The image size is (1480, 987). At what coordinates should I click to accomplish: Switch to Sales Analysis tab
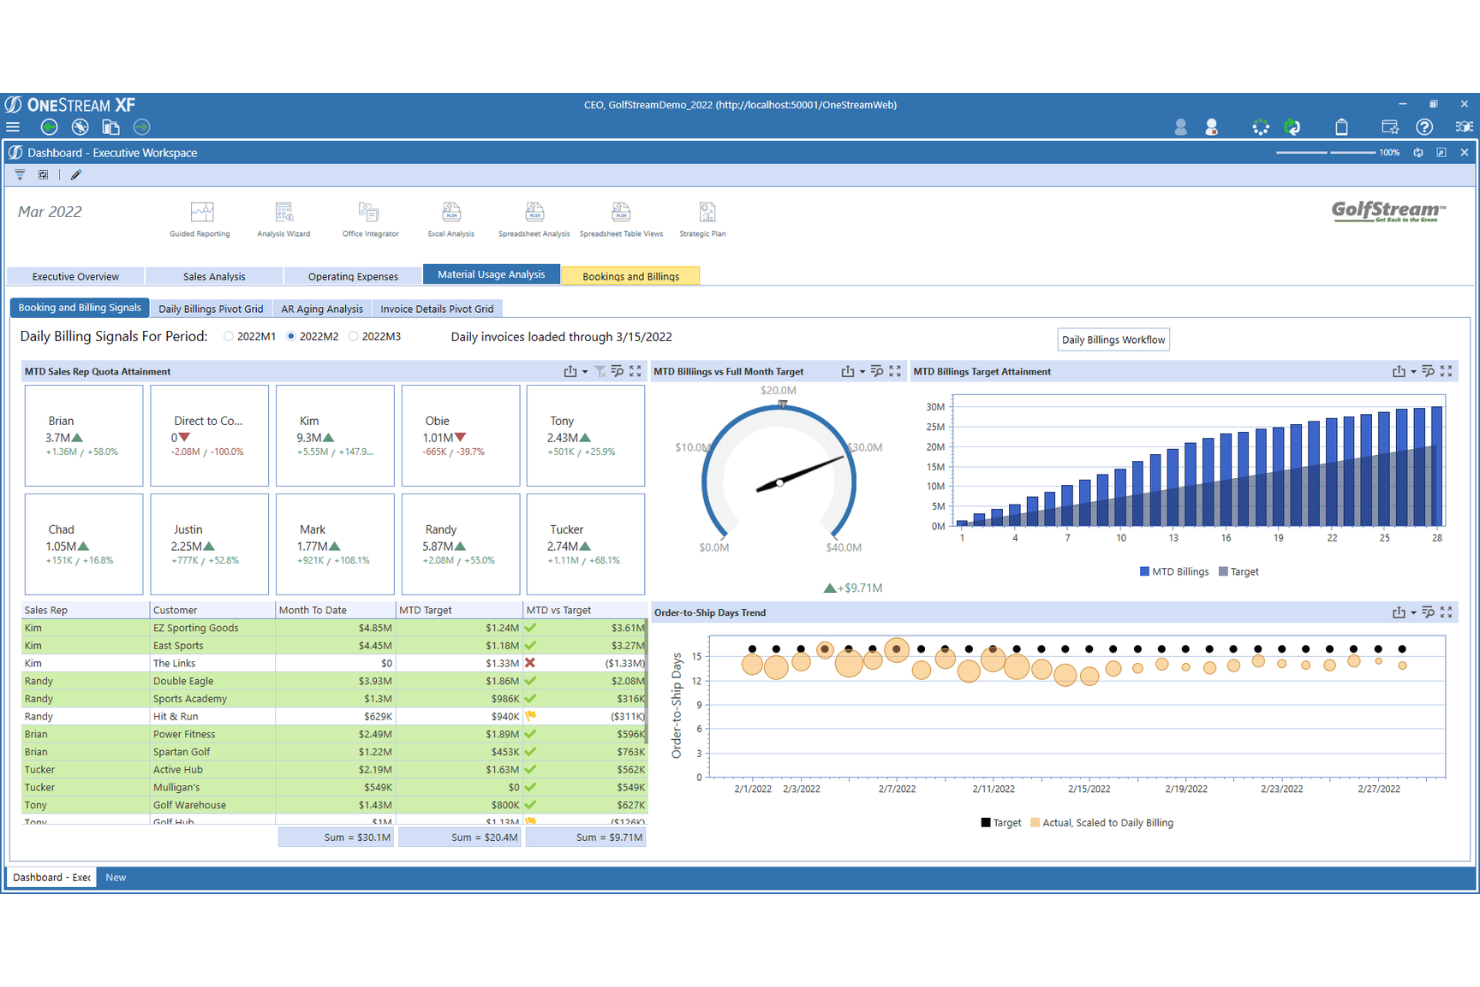click(x=214, y=276)
